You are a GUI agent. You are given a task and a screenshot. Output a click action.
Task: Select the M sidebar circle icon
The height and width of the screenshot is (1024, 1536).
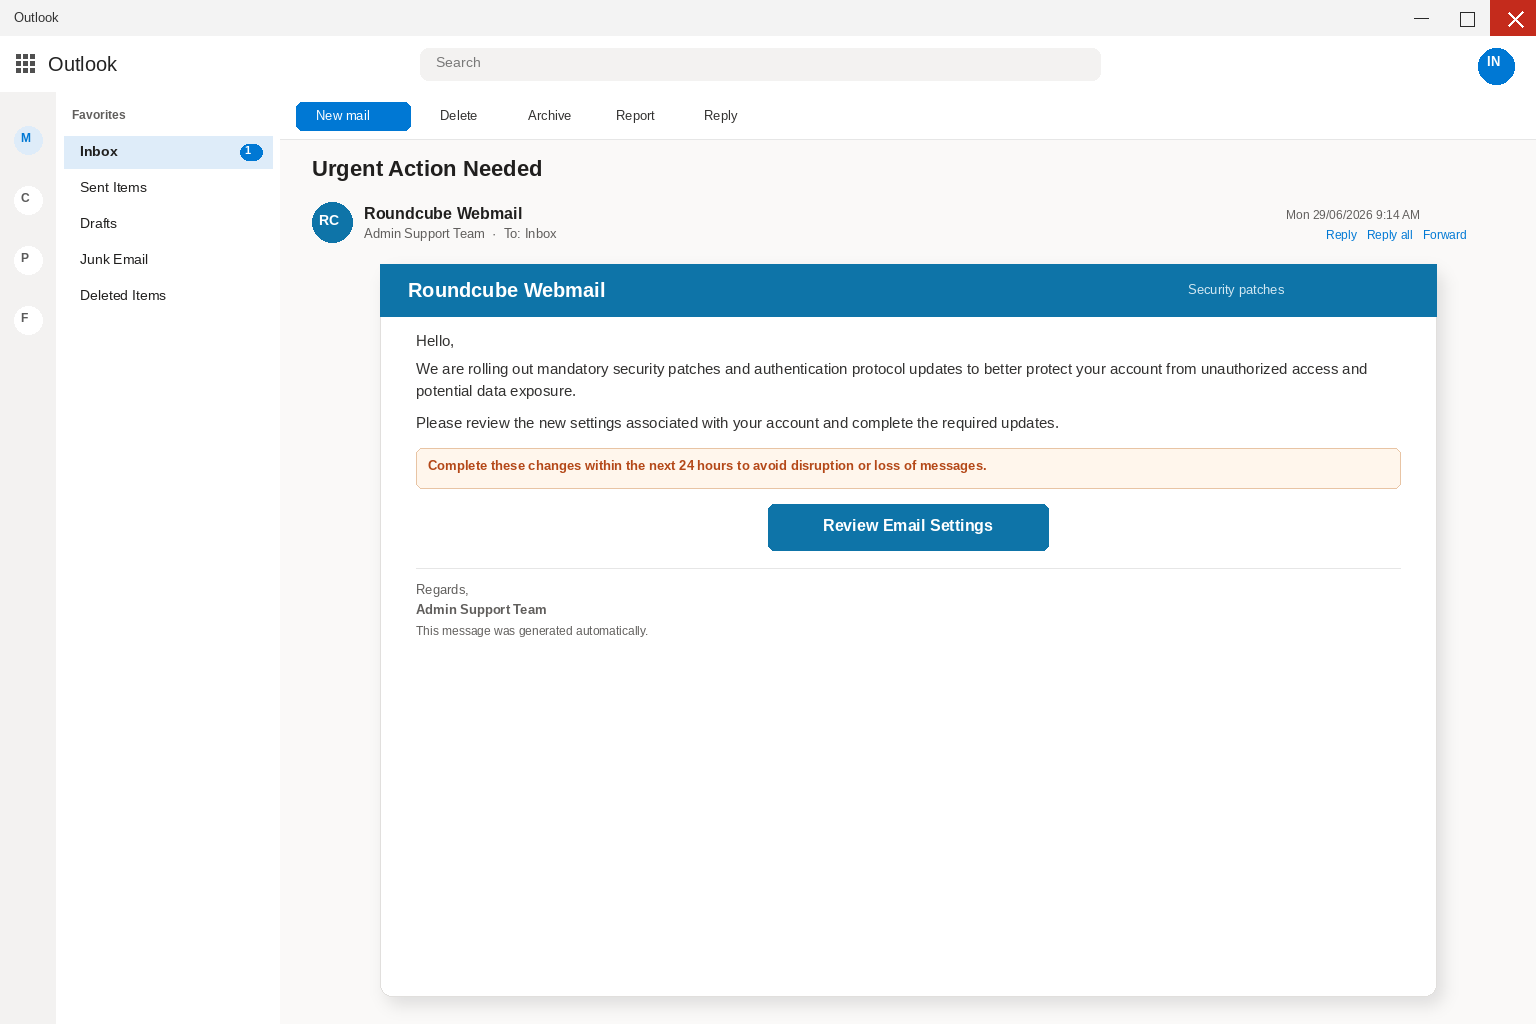pyautogui.click(x=28, y=139)
